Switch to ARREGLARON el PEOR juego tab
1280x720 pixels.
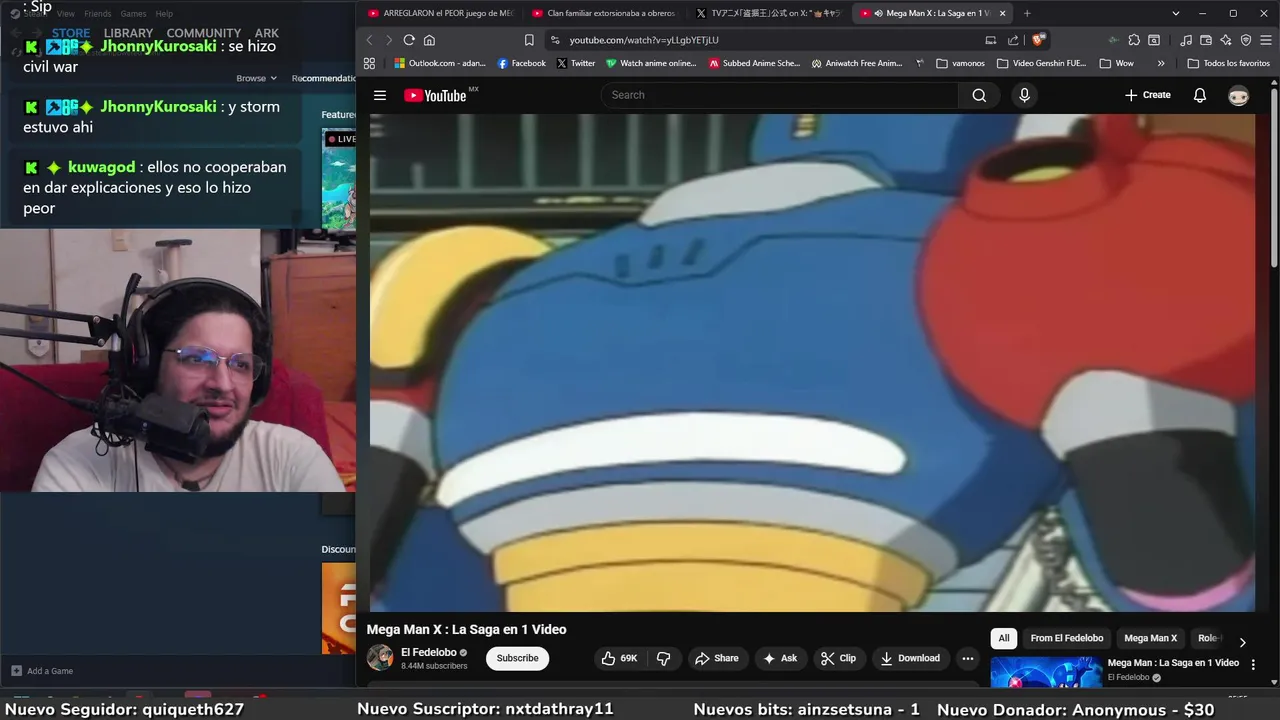coord(441,13)
